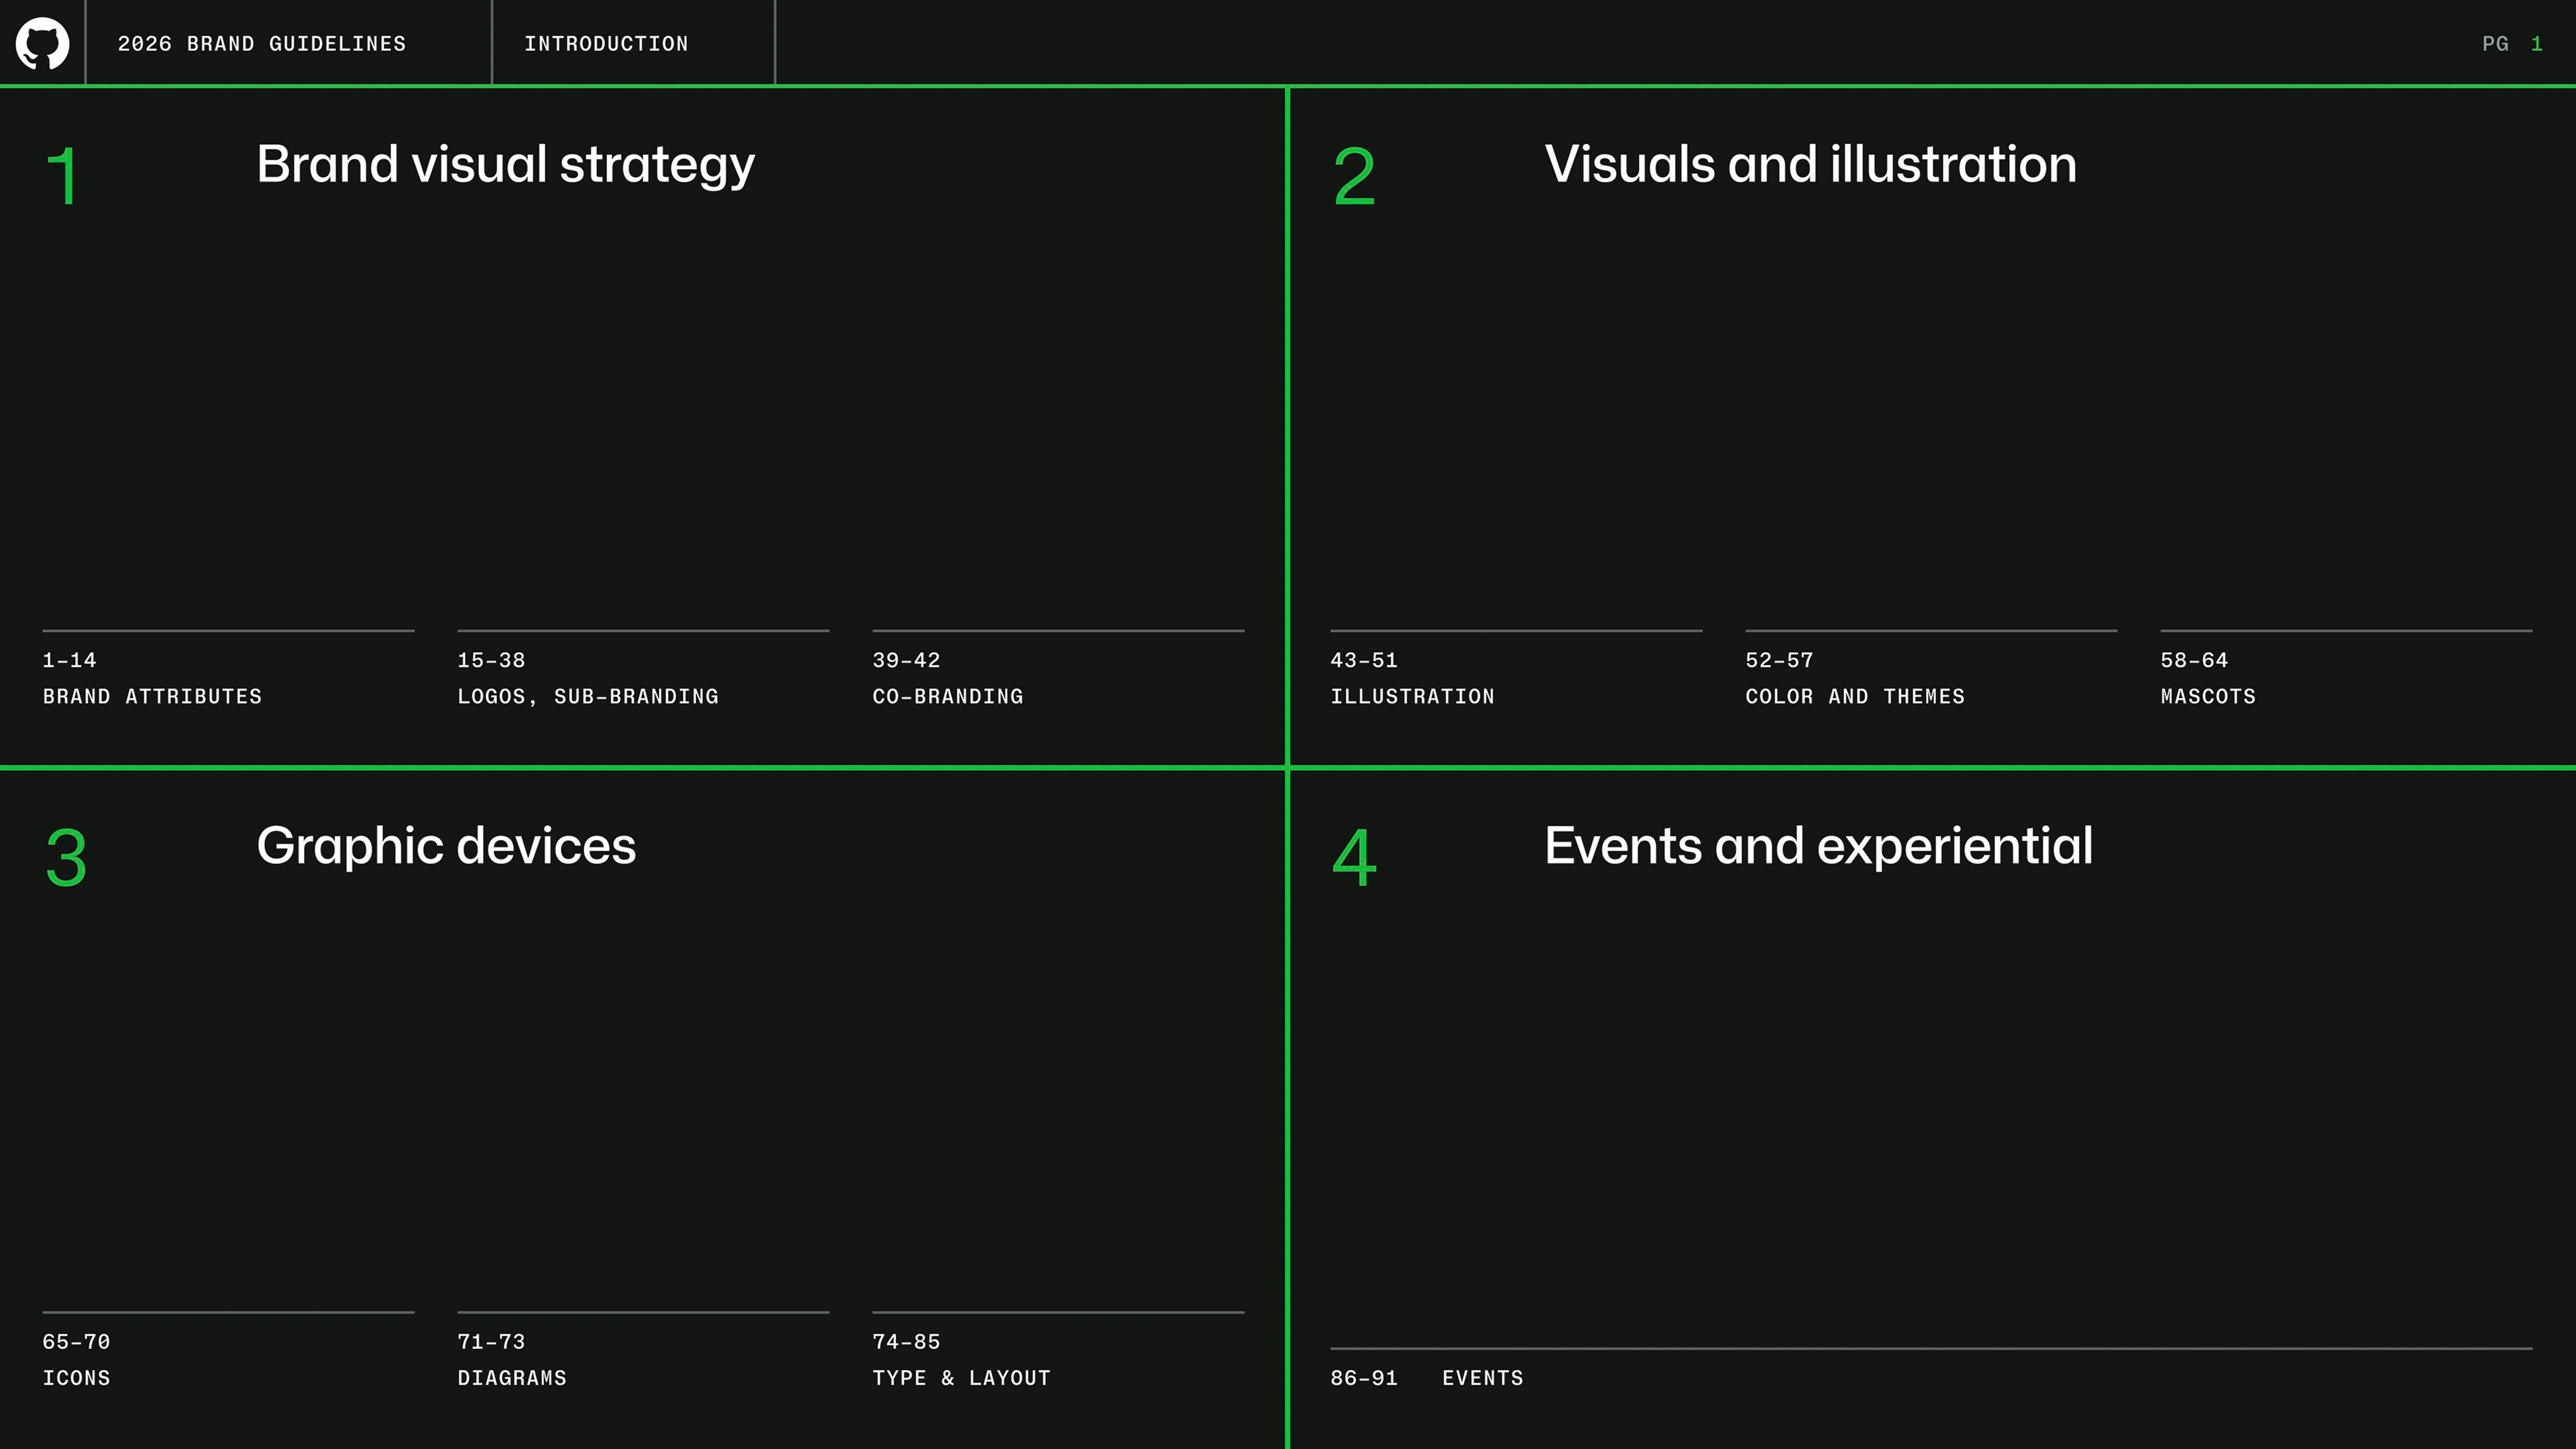The width and height of the screenshot is (2576, 1449).
Task: Click the green section number 1
Action: [x=62, y=176]
